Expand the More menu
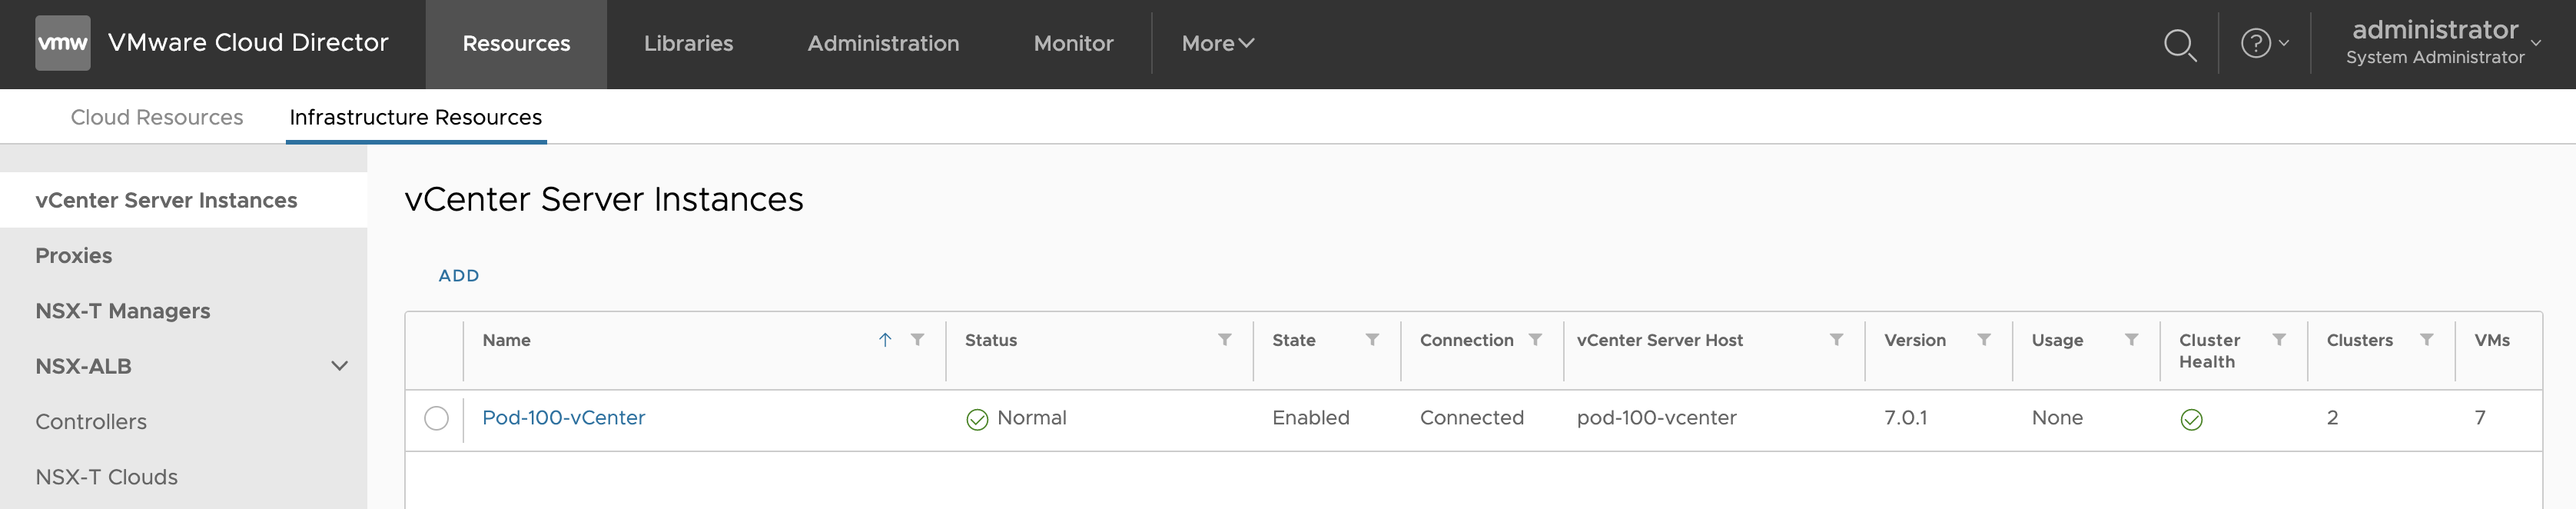The width and height of the screenshot is (2576, 509). pos(1217,43)
